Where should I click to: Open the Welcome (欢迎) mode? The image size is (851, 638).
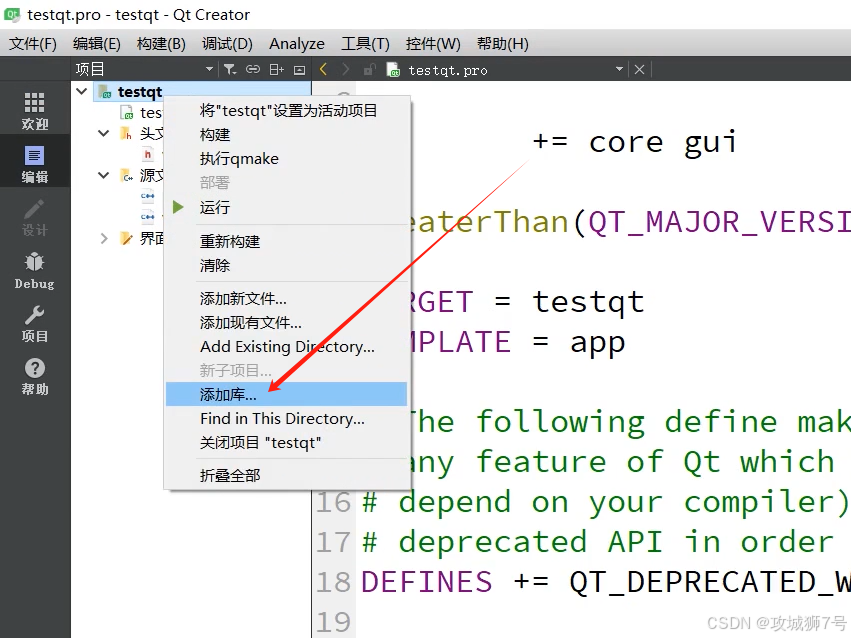coord(35,111)
